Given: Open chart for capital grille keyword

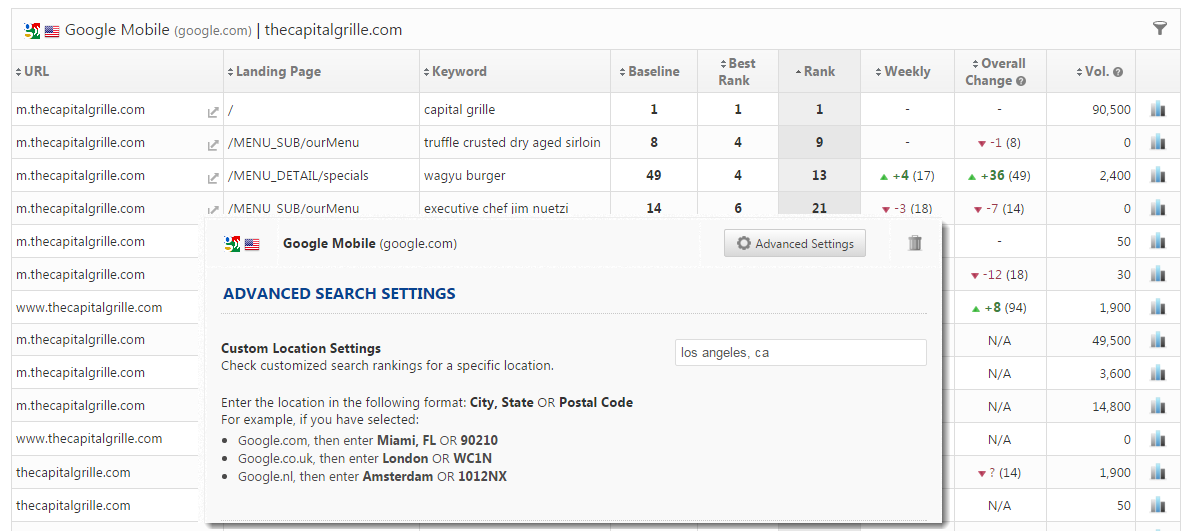Looking at the screenshot, I should point(1158,109).
